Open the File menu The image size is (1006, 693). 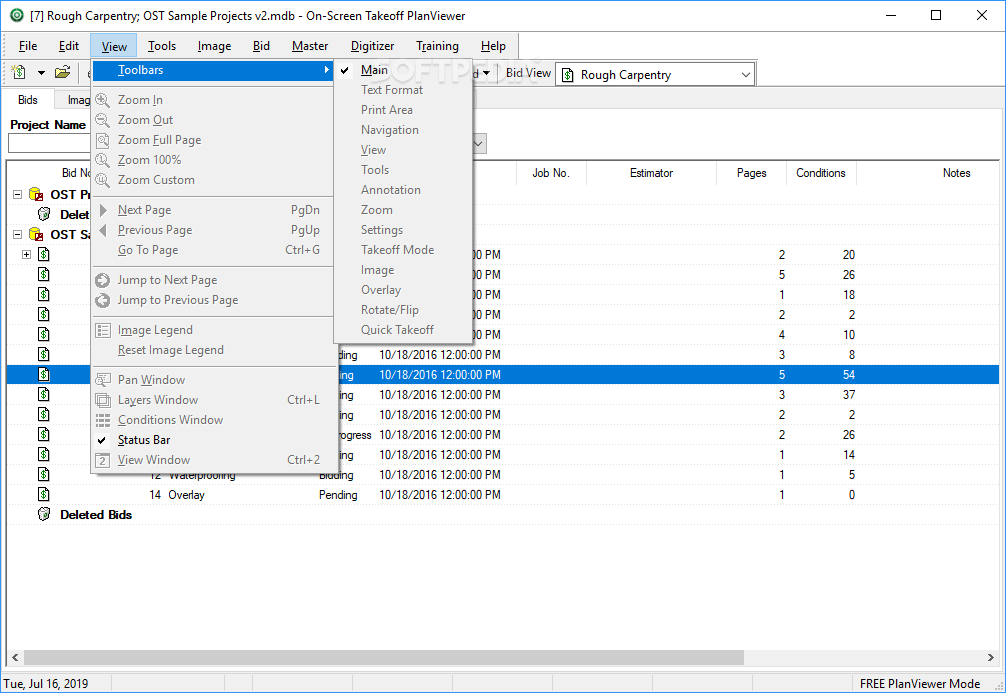pyautogui.click(x=28, y=46)
